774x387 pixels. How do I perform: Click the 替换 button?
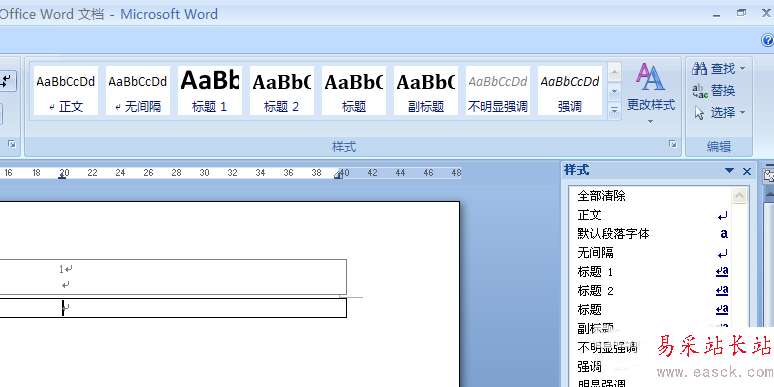(x=714, y=91)
